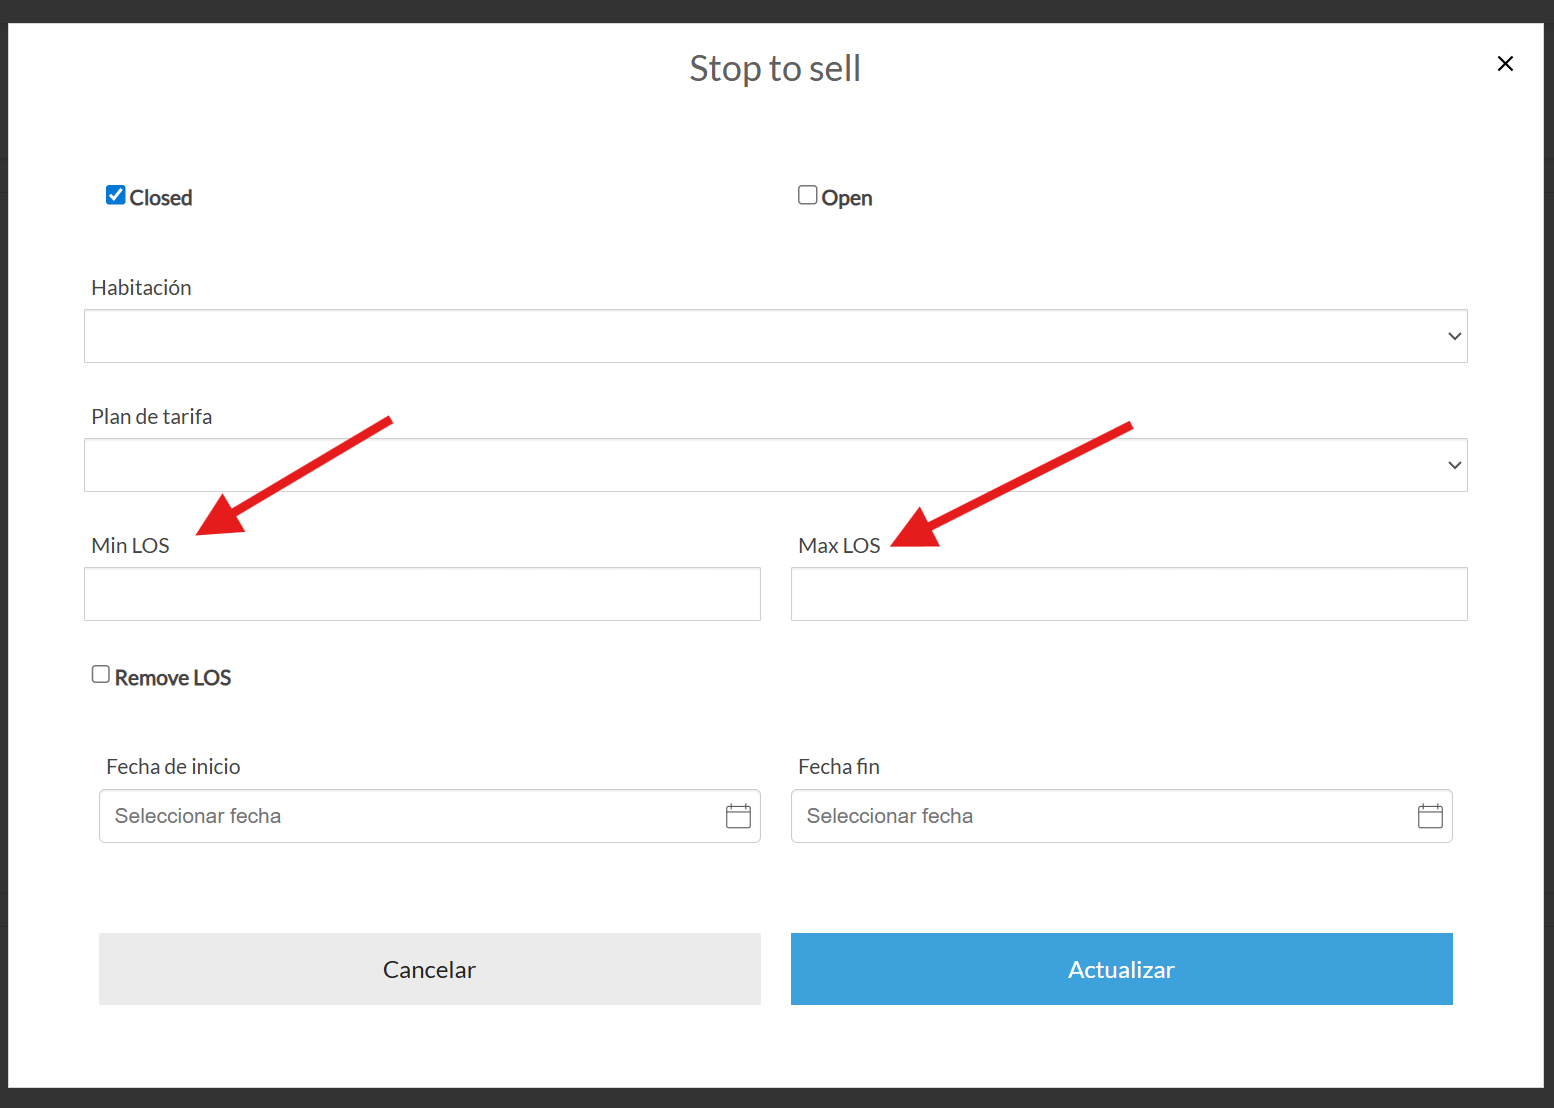
Task: Click the Fecha de inicio date field
Action: [x=410, y=816]
